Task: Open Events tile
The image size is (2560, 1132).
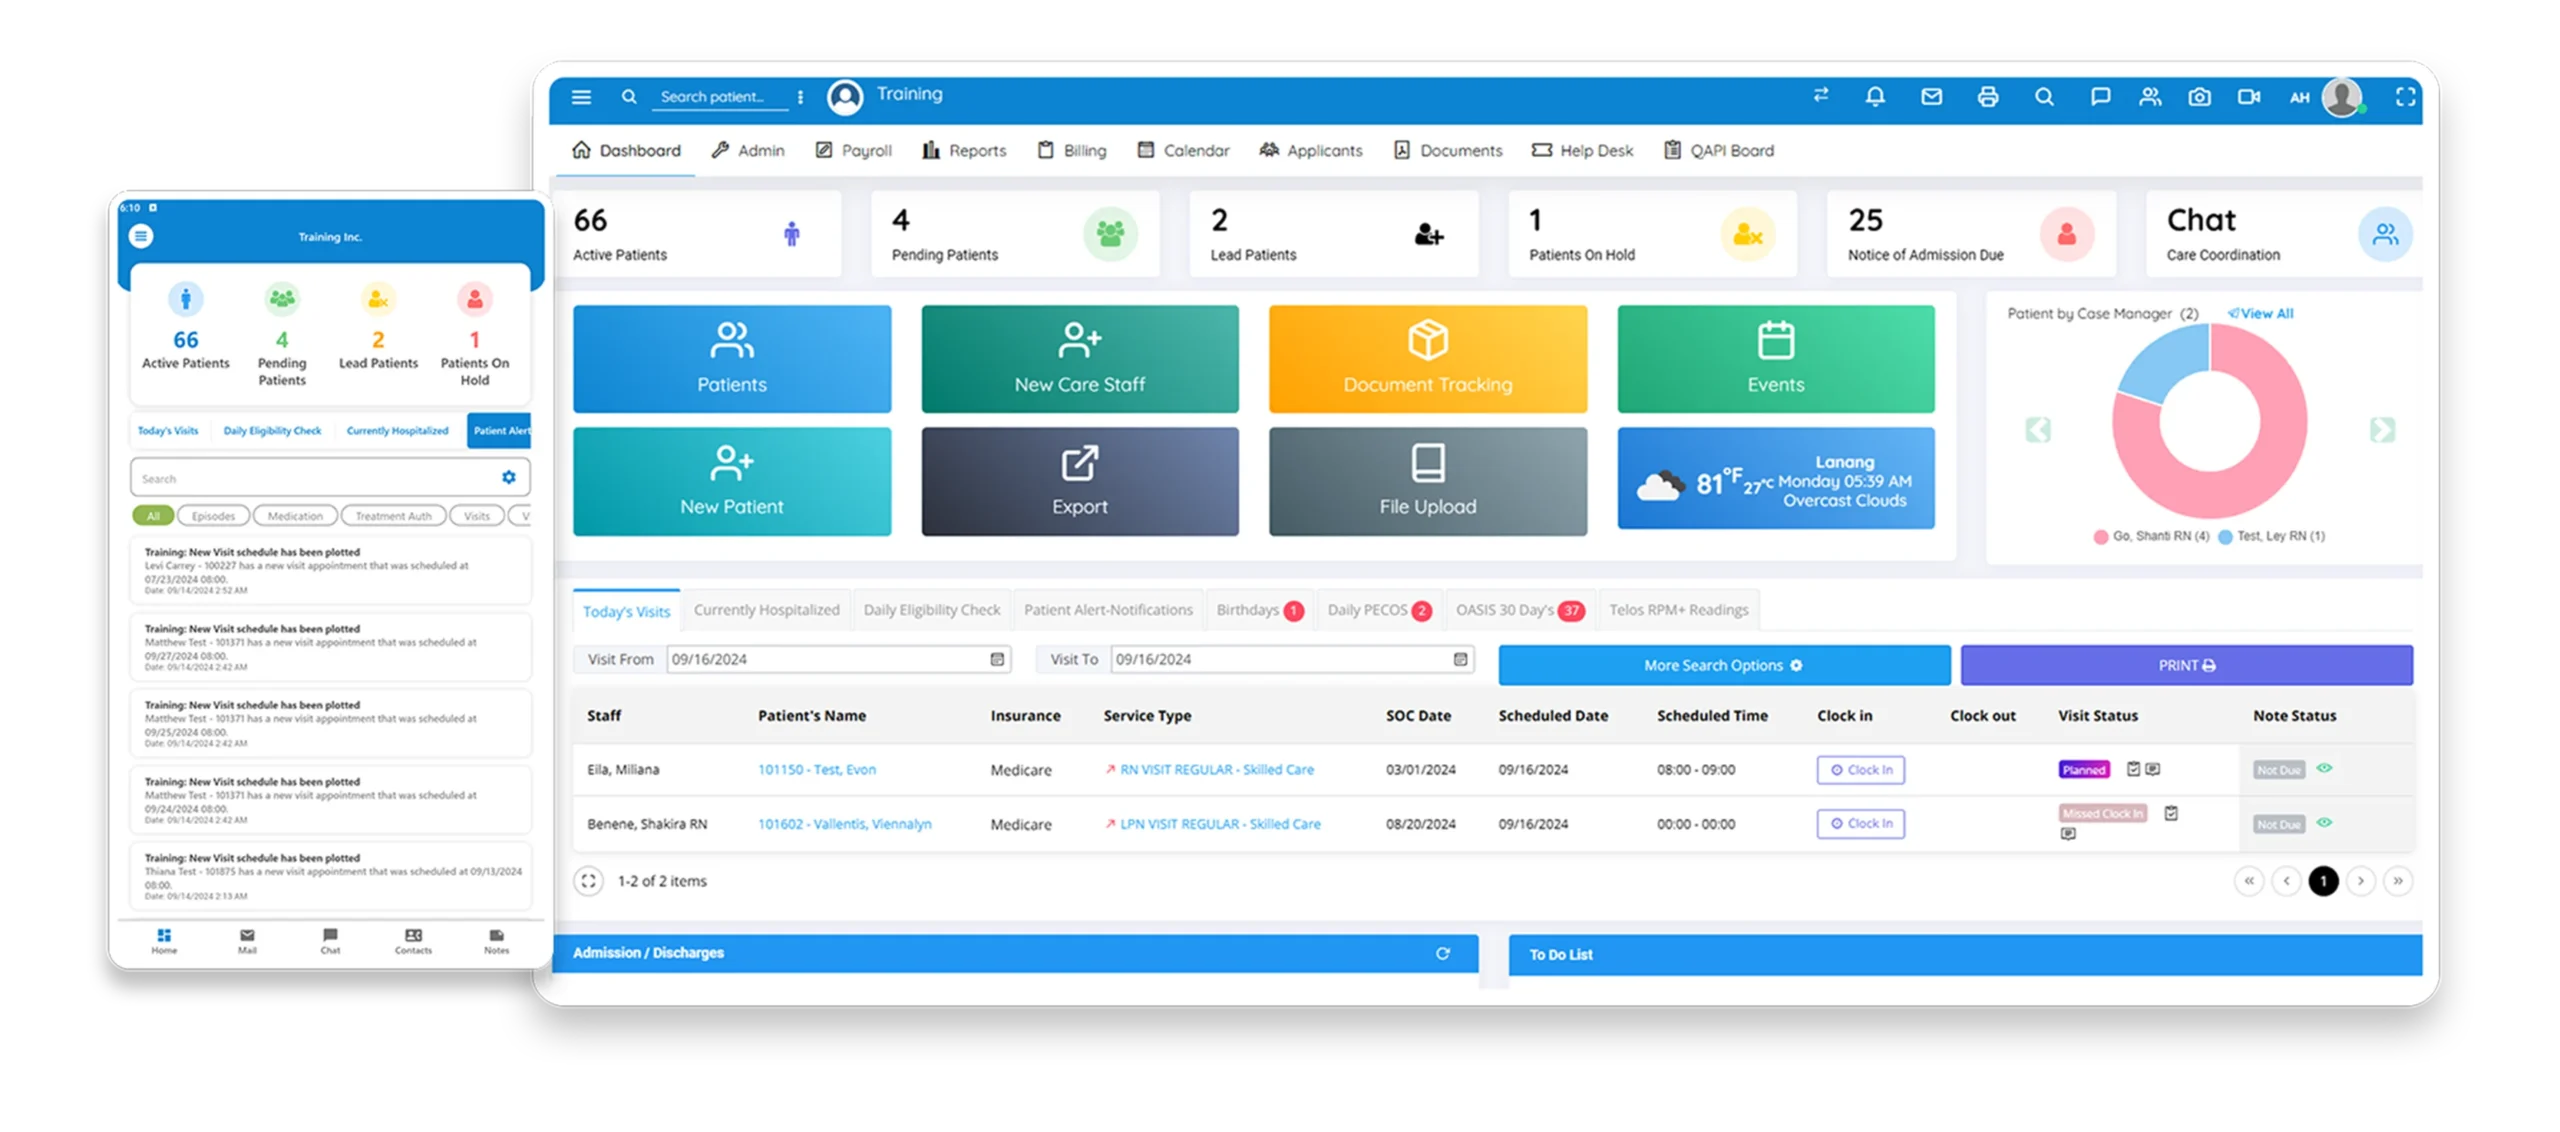Action: (x=1775, y=359)
